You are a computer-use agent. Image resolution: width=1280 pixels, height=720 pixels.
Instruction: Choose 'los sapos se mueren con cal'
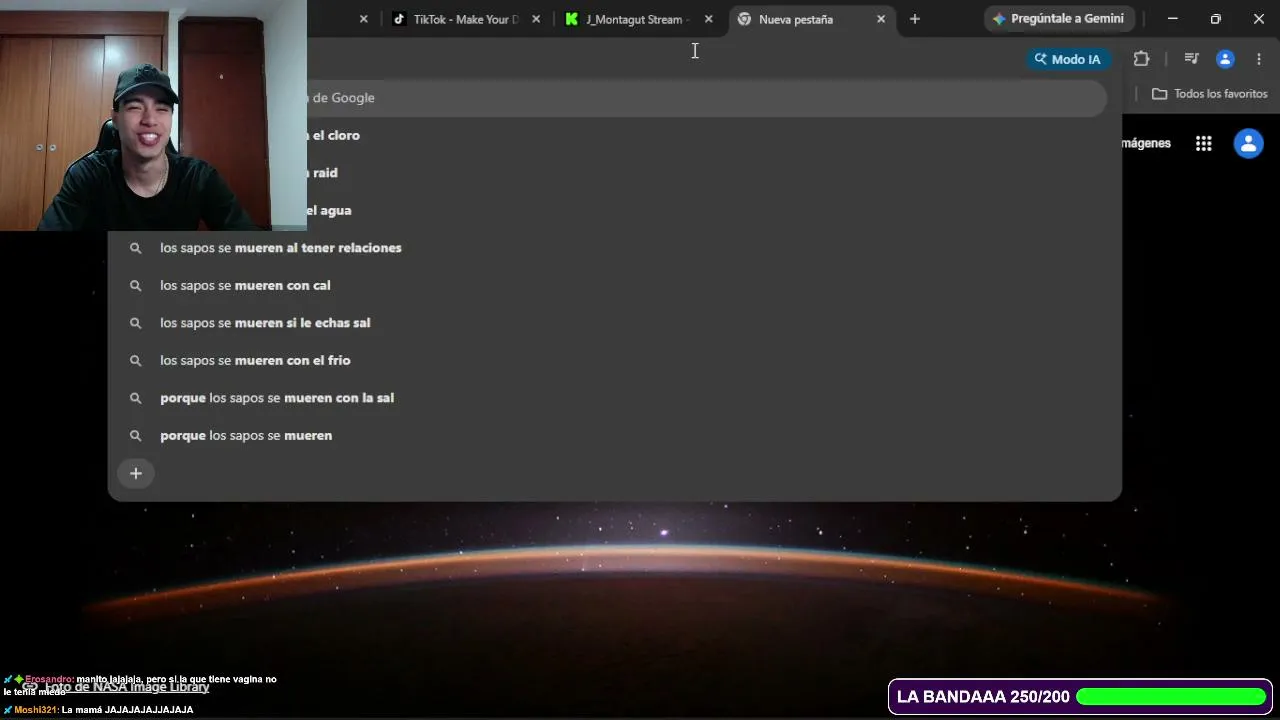(x=614, y=286)
